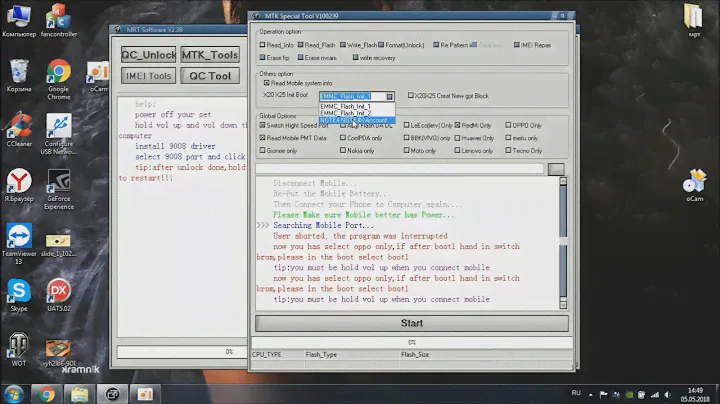The width and height of the screenshot is (720, 404).
Task: Open Skype desktop shortcut
Action: click(18, 291)
